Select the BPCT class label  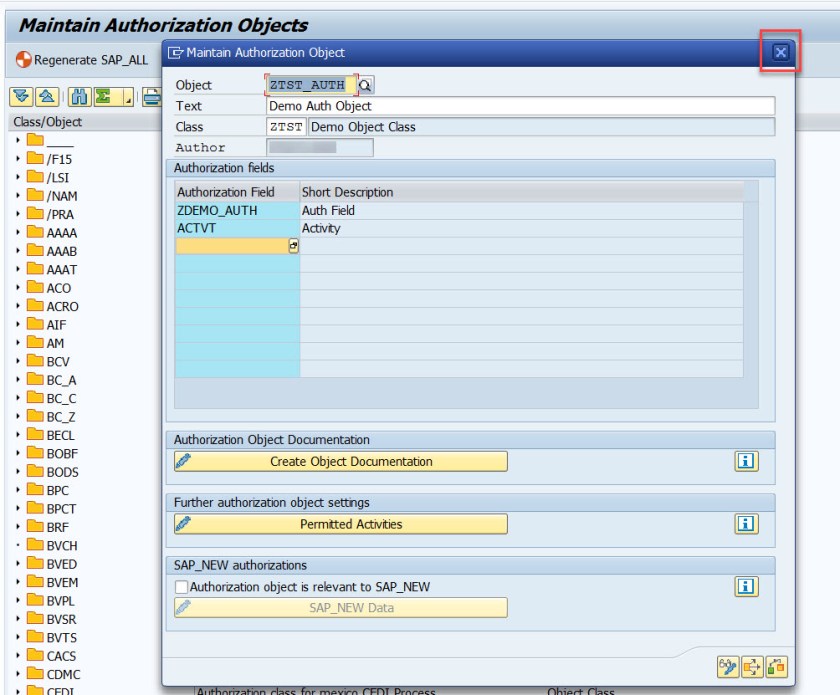point(61,509)
